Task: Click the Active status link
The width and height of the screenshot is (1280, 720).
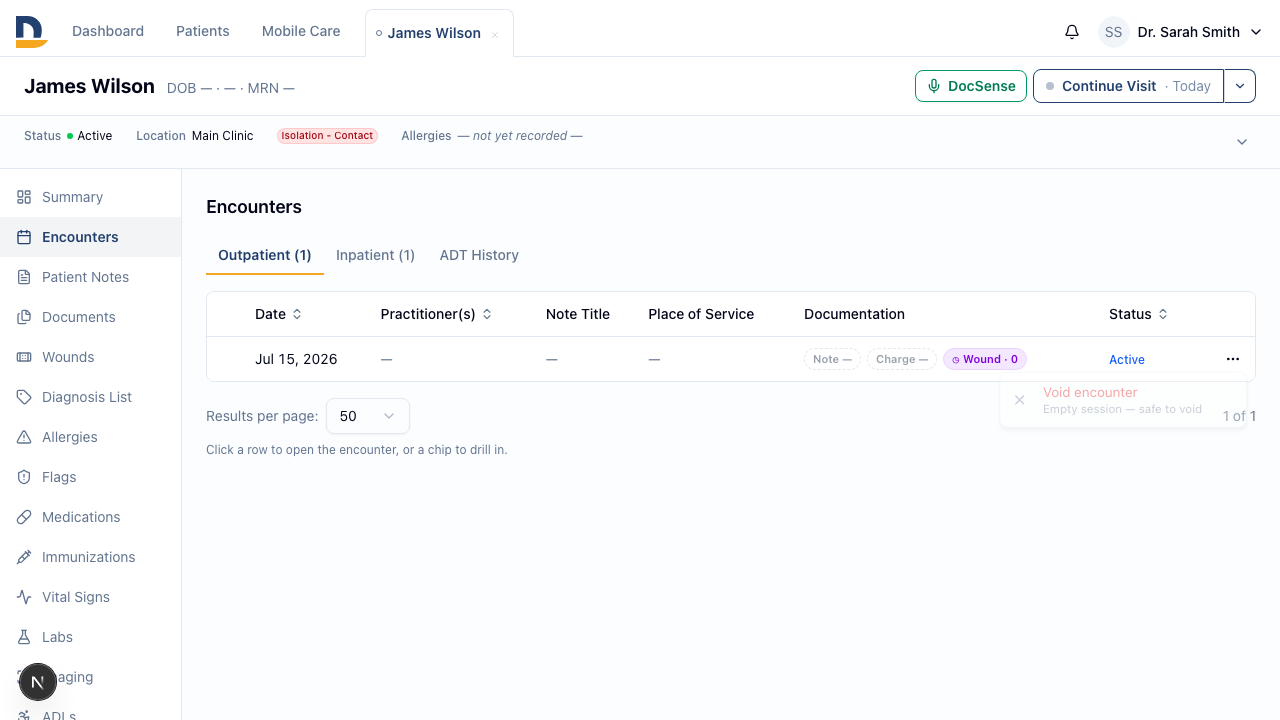Action: [x=1127, y=360]
